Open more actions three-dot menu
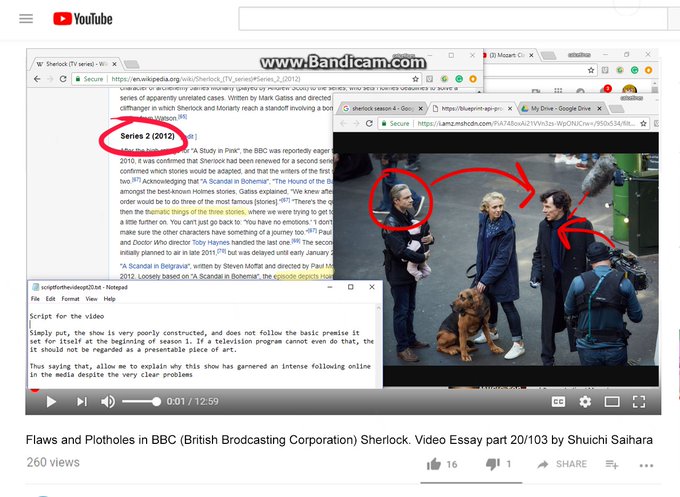This screenshot has height=497, width=680. pyautogui.click(x=646, y=466)
